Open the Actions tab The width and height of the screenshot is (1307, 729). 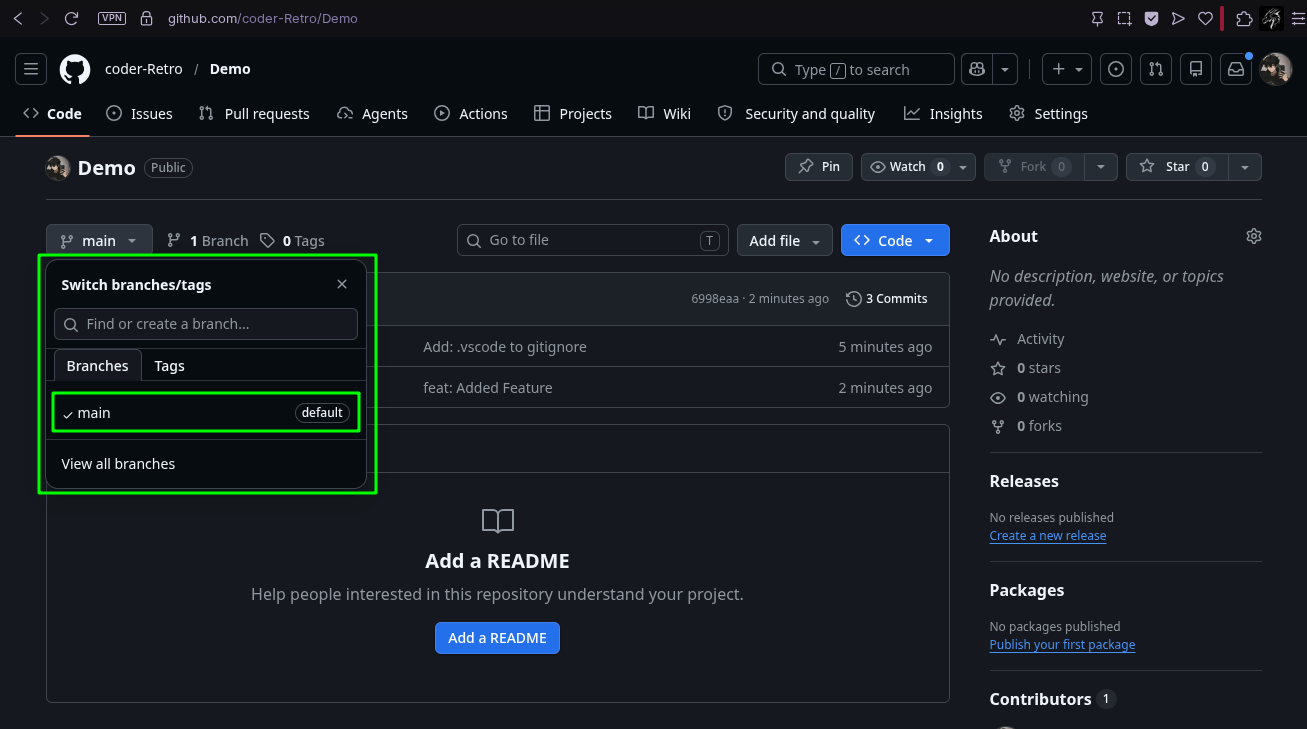click(x=471, y=113)
